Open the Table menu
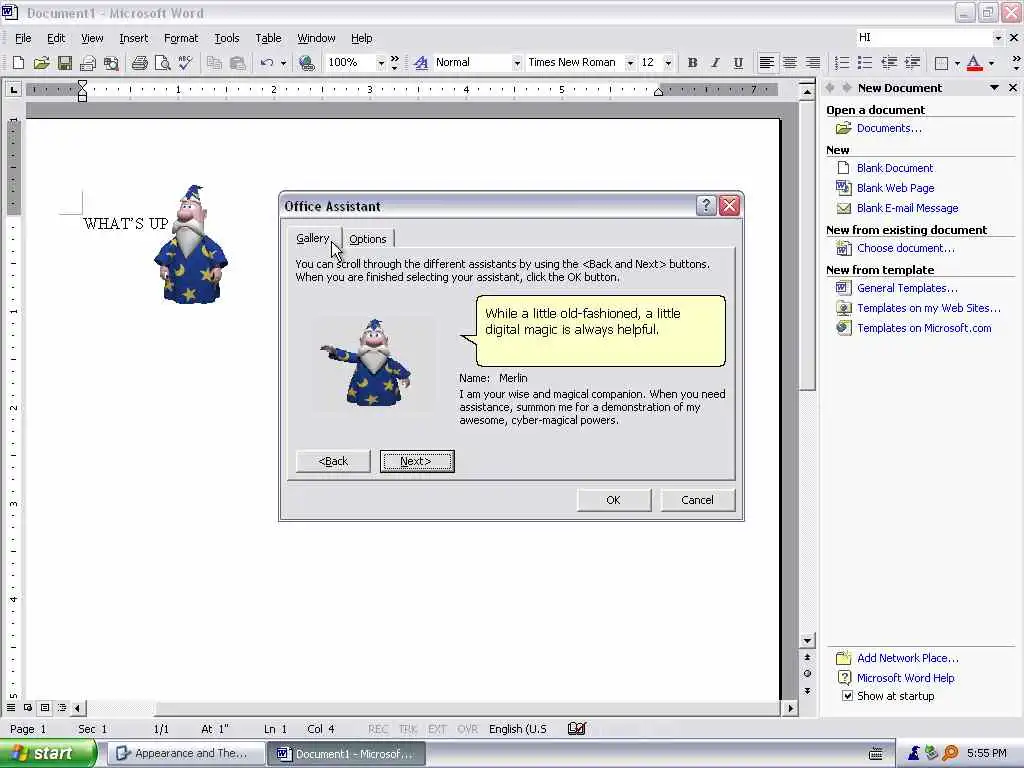The height and width of the screenshot is (768, 1024). [268, 38]
